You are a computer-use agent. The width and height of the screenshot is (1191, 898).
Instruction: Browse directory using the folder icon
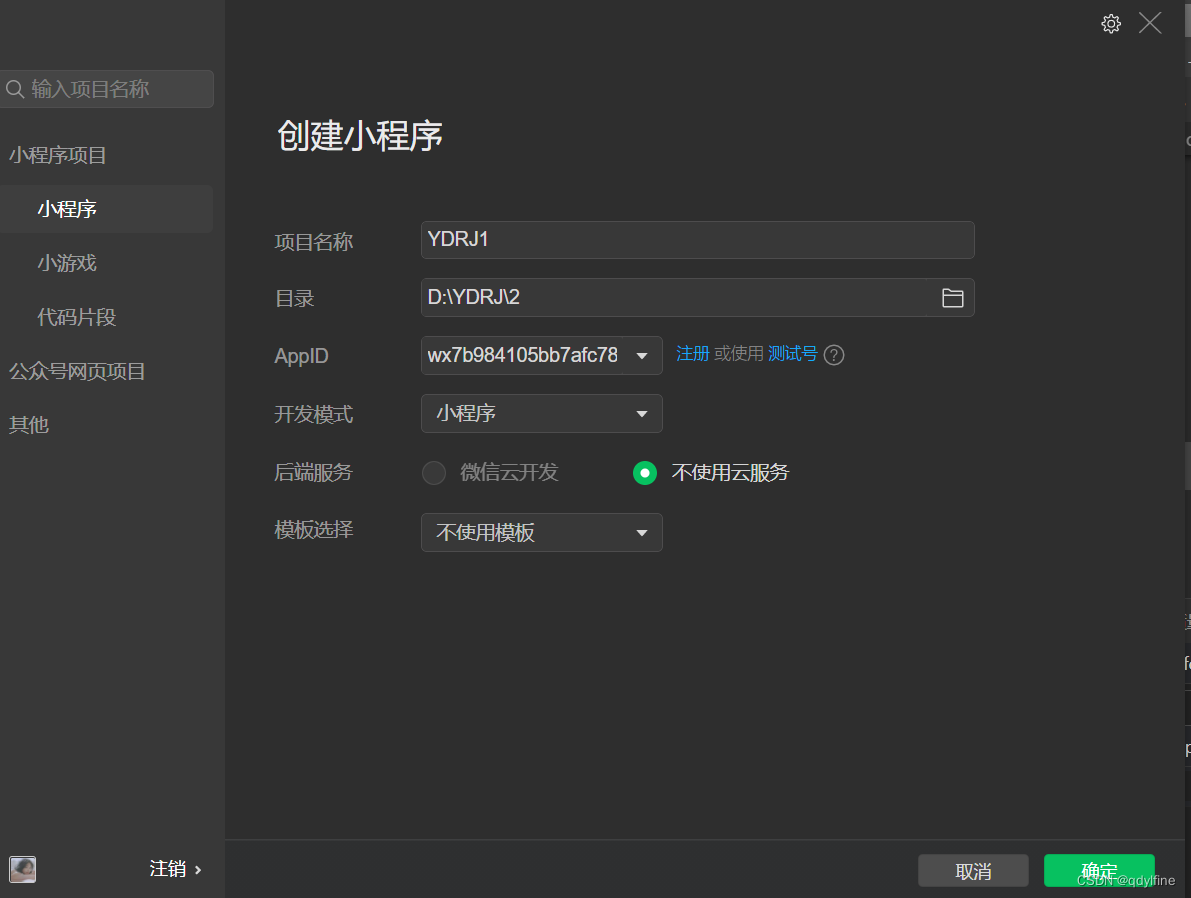(952, 297)
